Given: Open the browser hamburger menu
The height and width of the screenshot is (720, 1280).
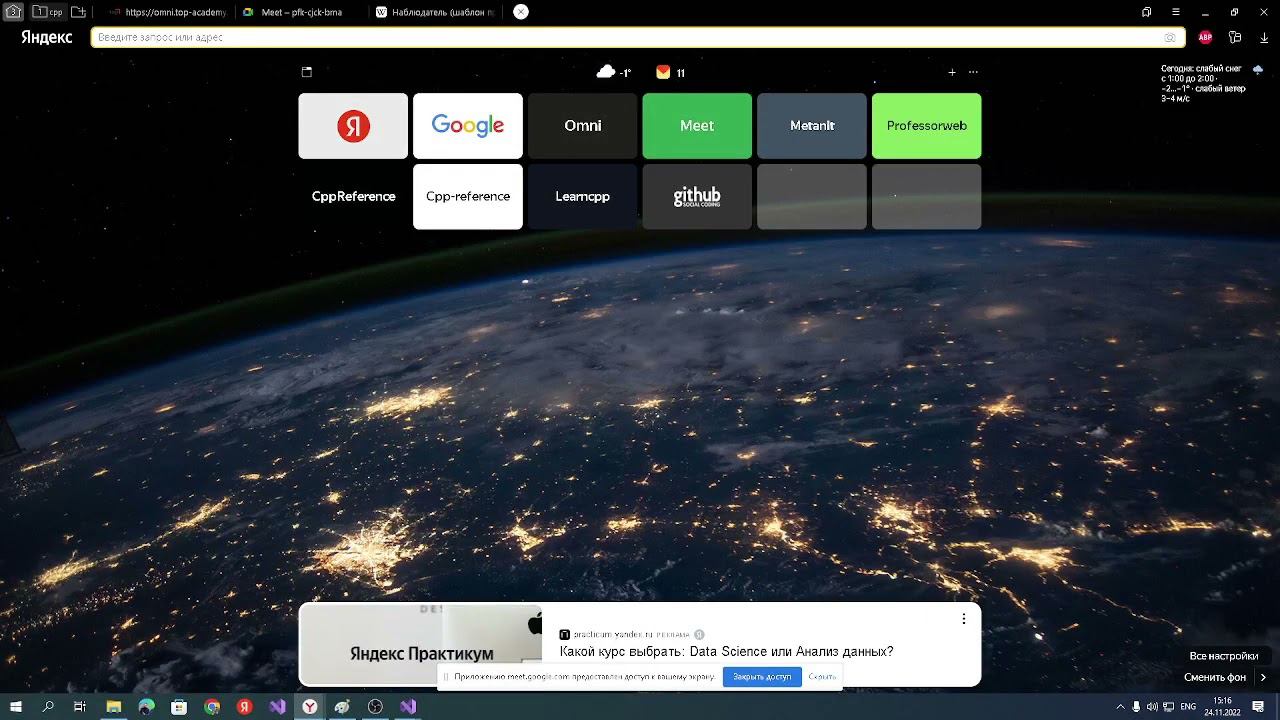Looking at the screenshot, I should tap(1176, 12).
